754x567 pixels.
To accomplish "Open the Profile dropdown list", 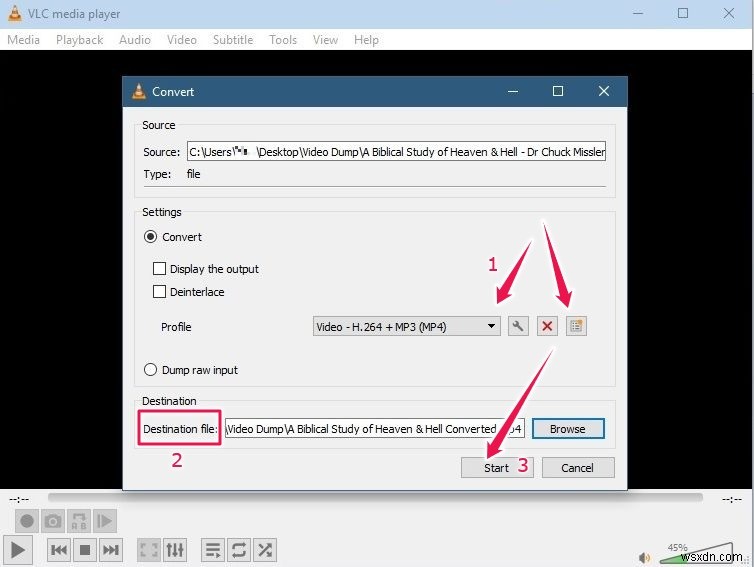I will pyautogui.click(x=406, y=326).
